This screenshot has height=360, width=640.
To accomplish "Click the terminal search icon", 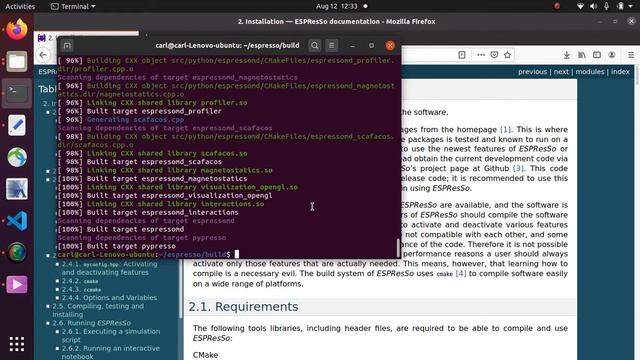I will pyautogui.click(x=315, y=45).
